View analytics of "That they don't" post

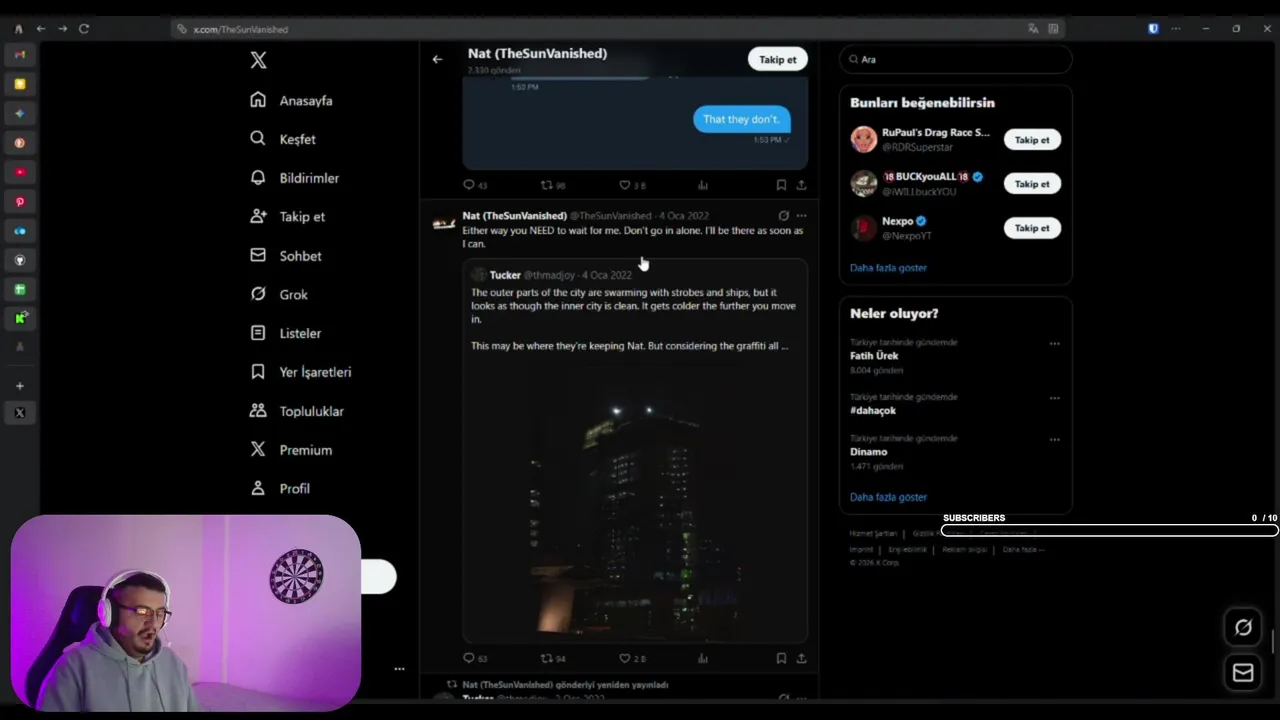[703, 185]
